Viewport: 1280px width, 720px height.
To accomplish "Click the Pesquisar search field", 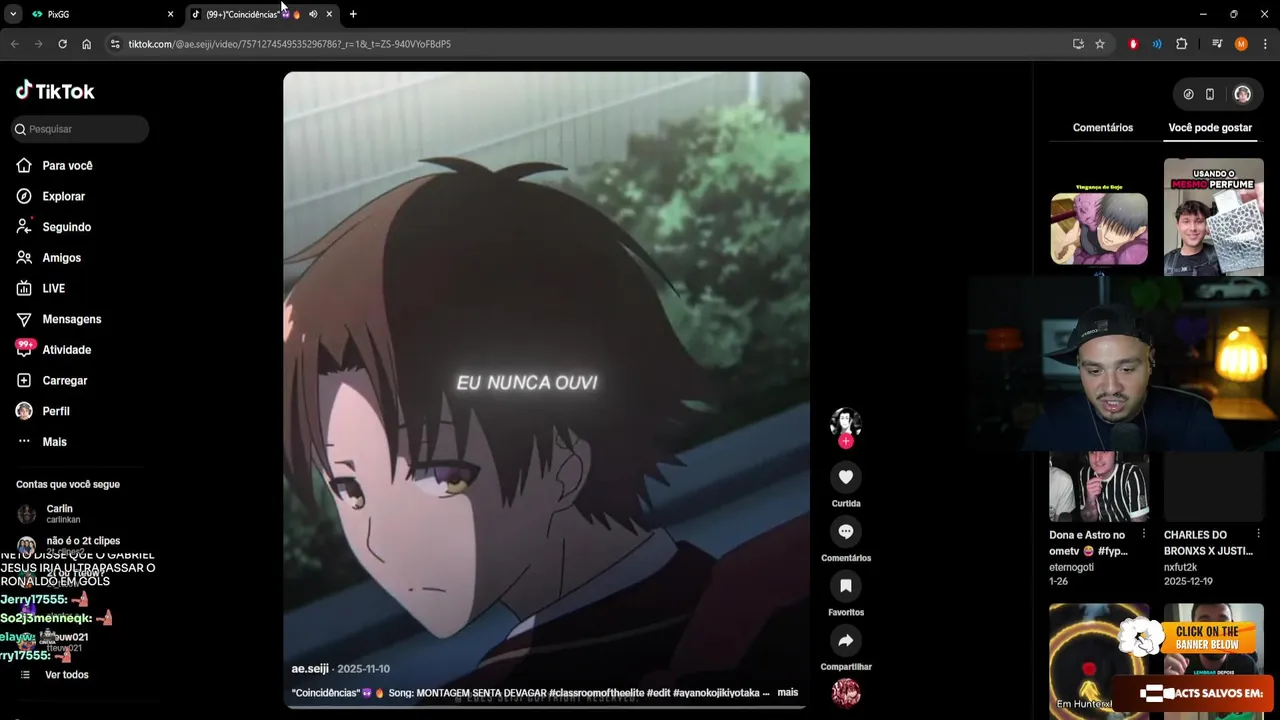I will [80, 129].
